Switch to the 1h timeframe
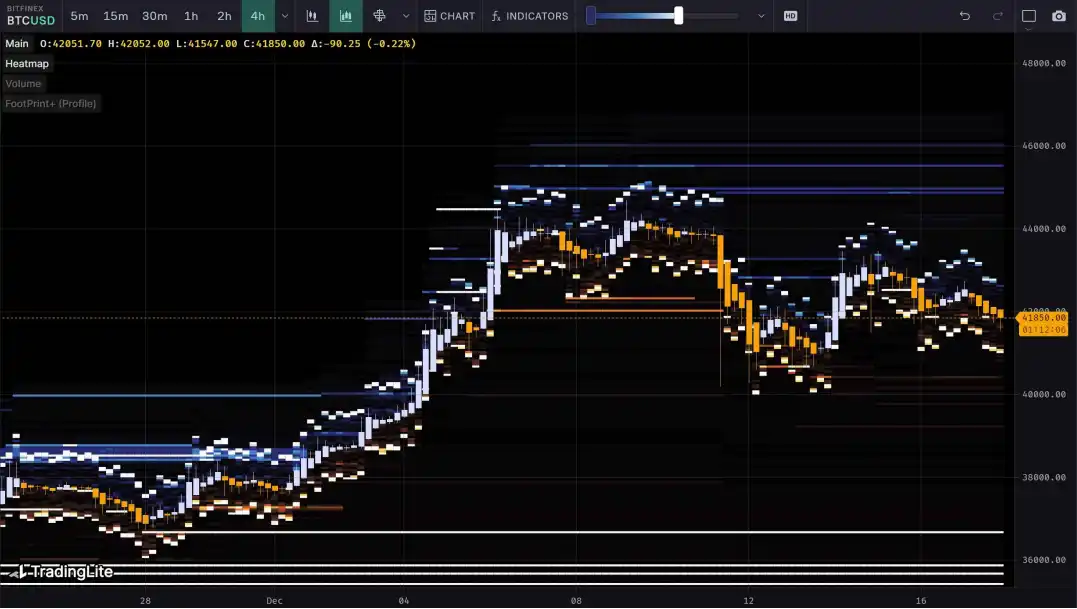Viewport: 1077px width, 609px height. (191, 16)
